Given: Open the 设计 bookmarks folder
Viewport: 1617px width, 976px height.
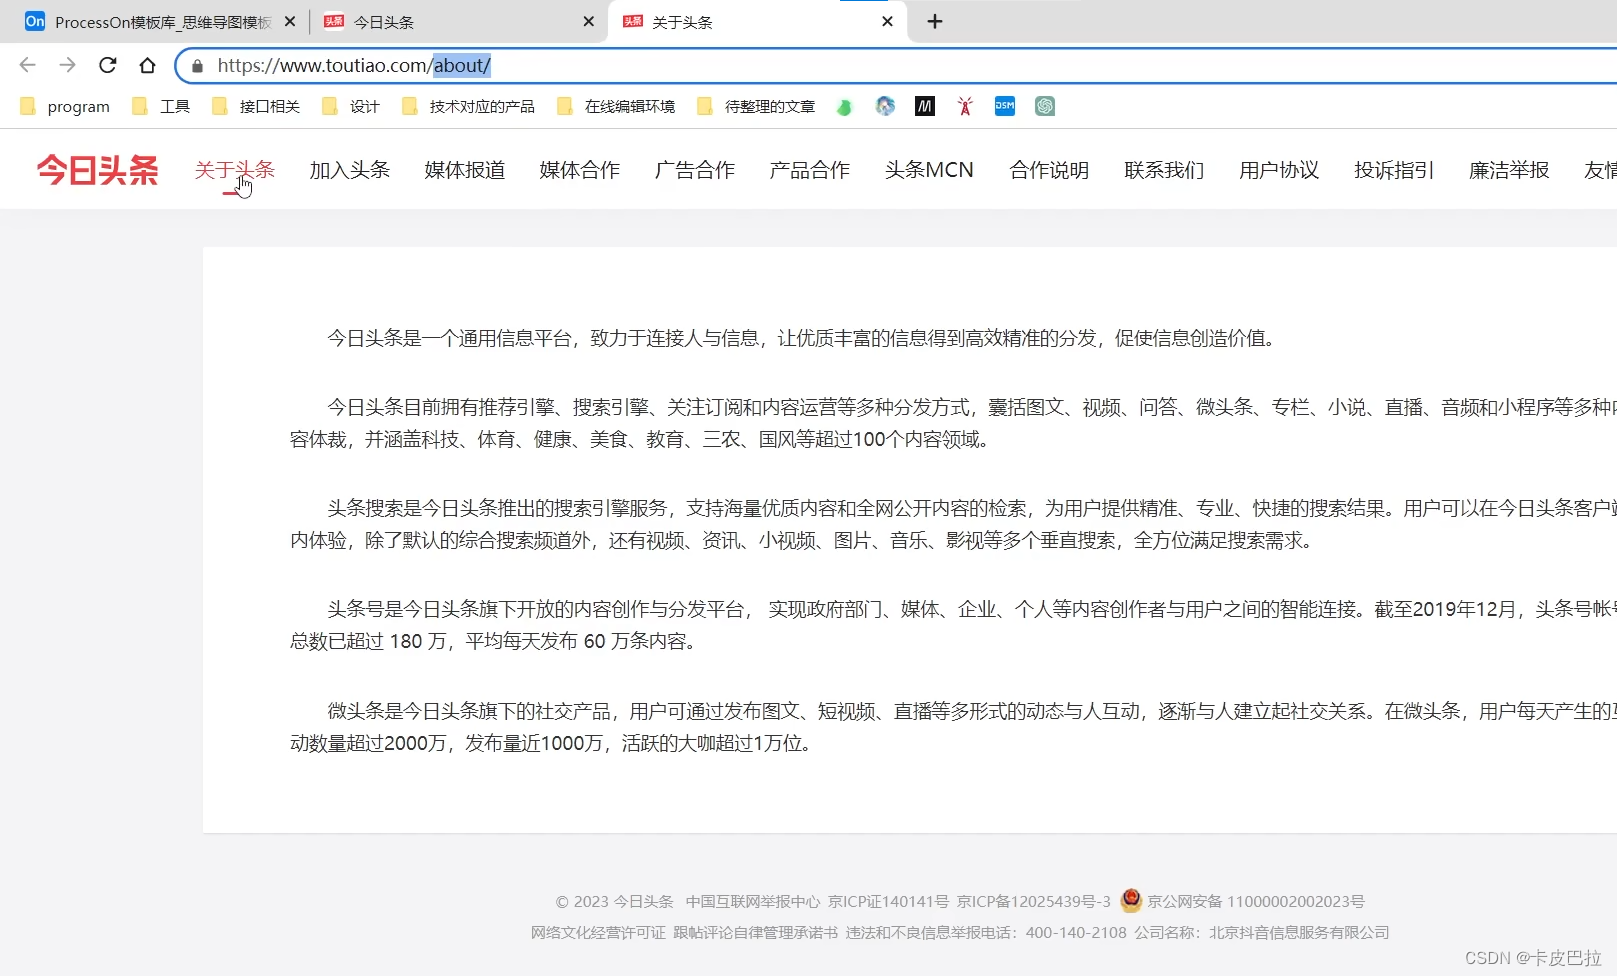Looking at the screenshot, I should (x=351, y=106).
